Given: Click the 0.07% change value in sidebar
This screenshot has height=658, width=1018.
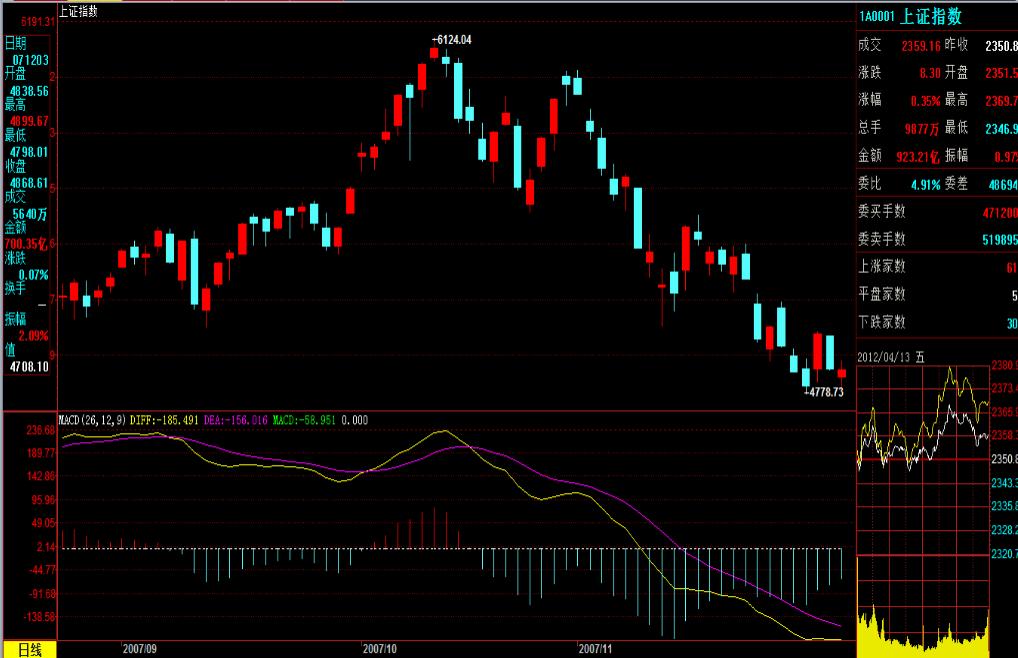Looking at the screenshot, I should click(x=34, y=275).
